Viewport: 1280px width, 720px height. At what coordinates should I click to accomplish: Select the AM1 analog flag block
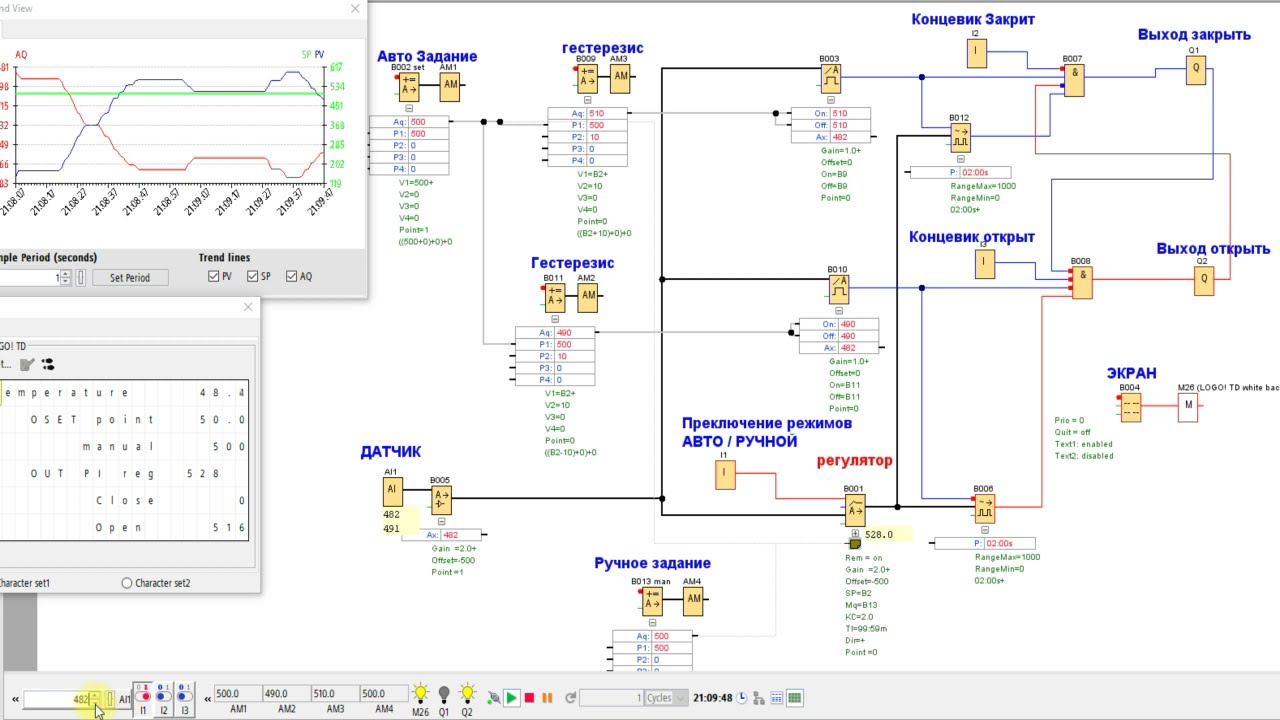(450, 85)
